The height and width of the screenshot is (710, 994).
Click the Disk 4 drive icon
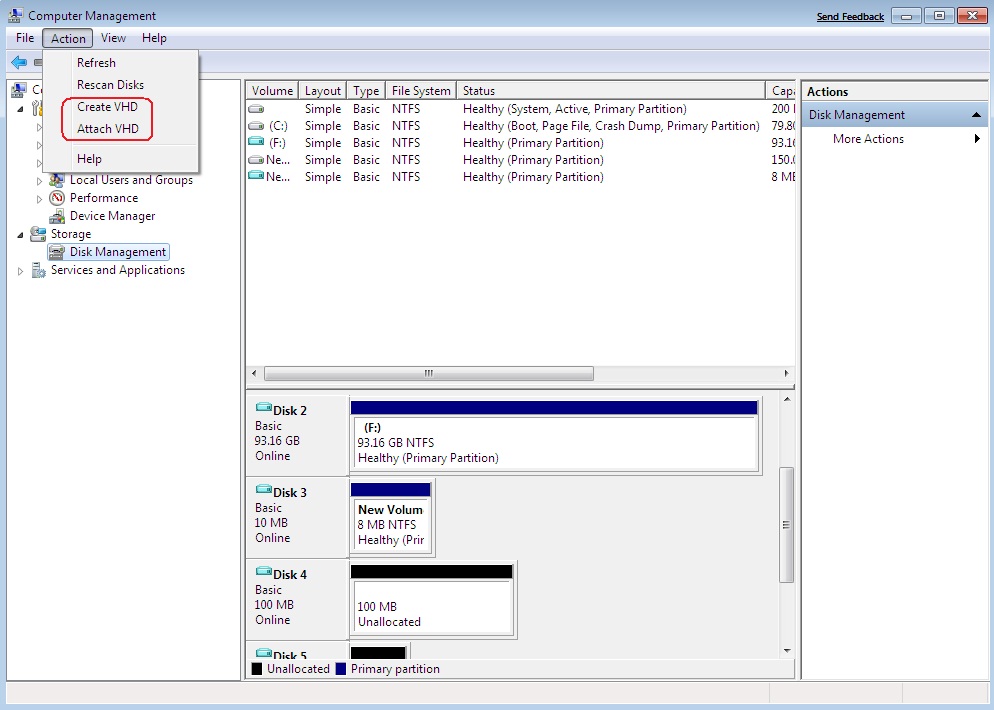click(264, 571)
